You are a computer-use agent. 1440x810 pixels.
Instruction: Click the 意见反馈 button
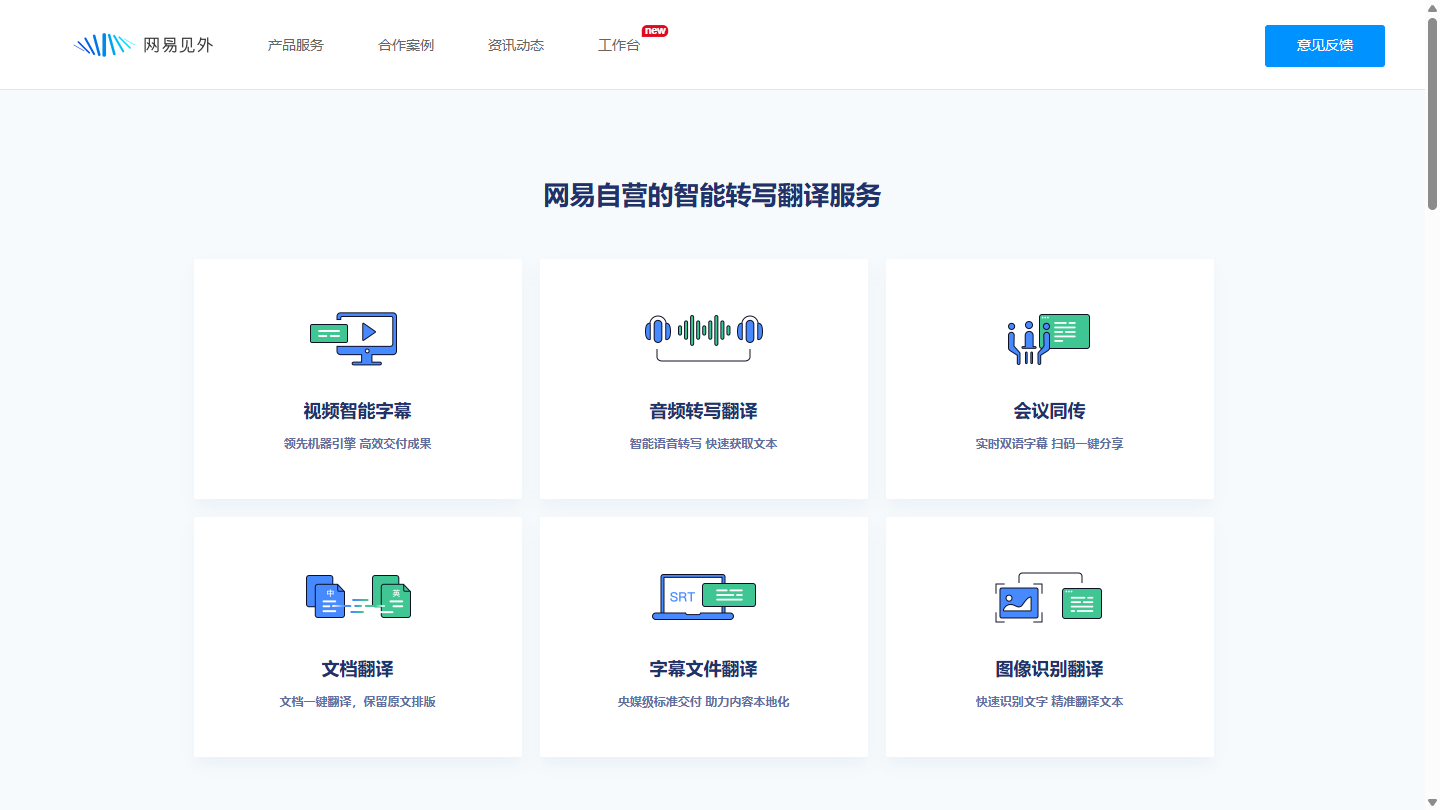coord(1325,46)
